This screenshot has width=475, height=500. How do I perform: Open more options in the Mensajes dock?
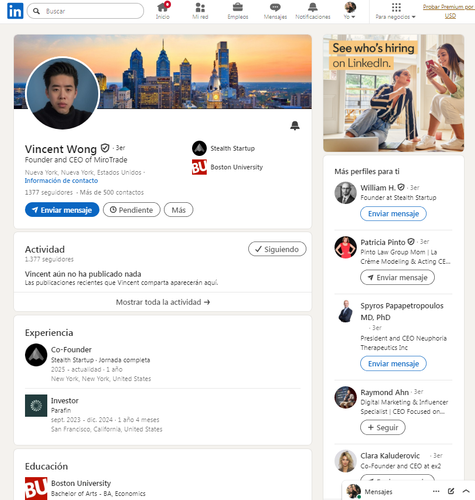[x=436, y=491]
